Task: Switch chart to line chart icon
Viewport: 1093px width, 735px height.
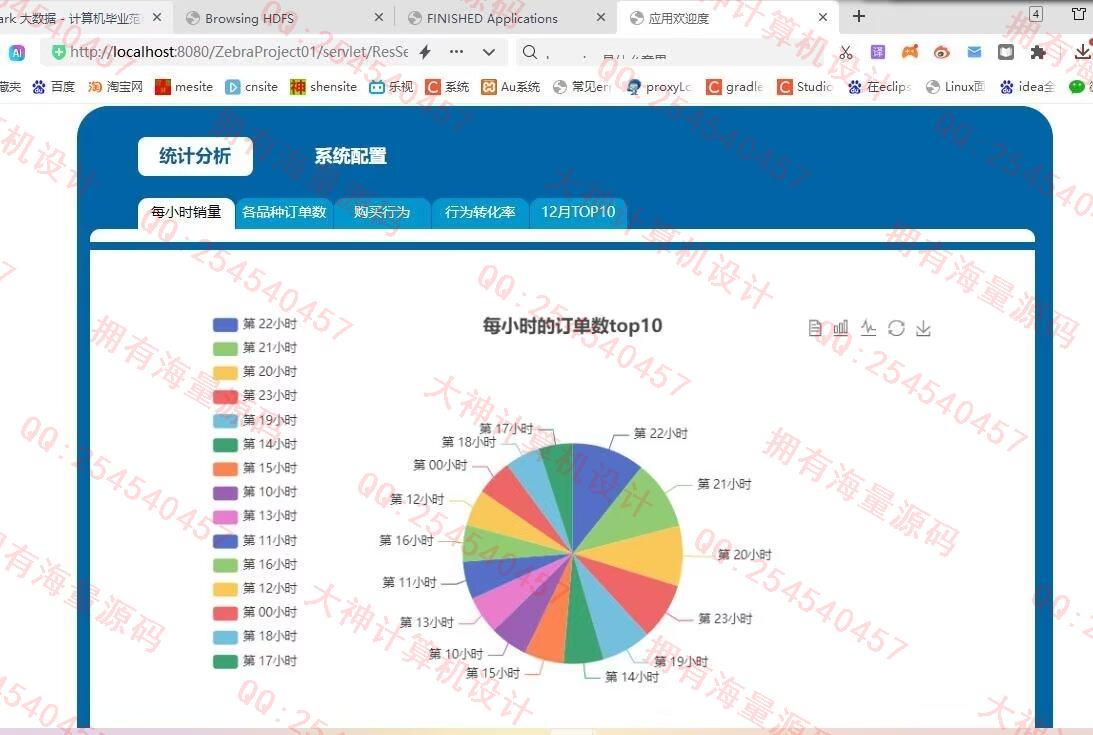Action: click(869, 328)
